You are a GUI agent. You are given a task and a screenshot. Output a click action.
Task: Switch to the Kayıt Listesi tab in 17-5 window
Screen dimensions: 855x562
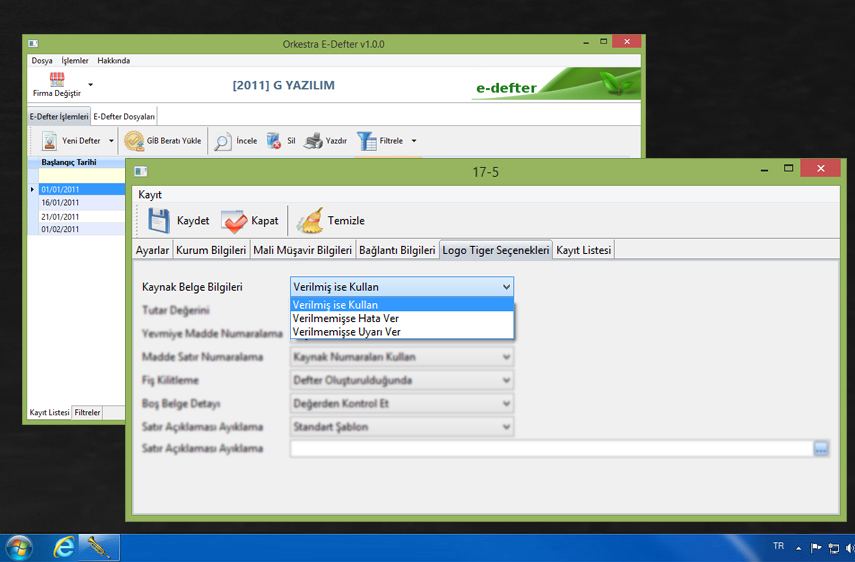pos(583,250)
